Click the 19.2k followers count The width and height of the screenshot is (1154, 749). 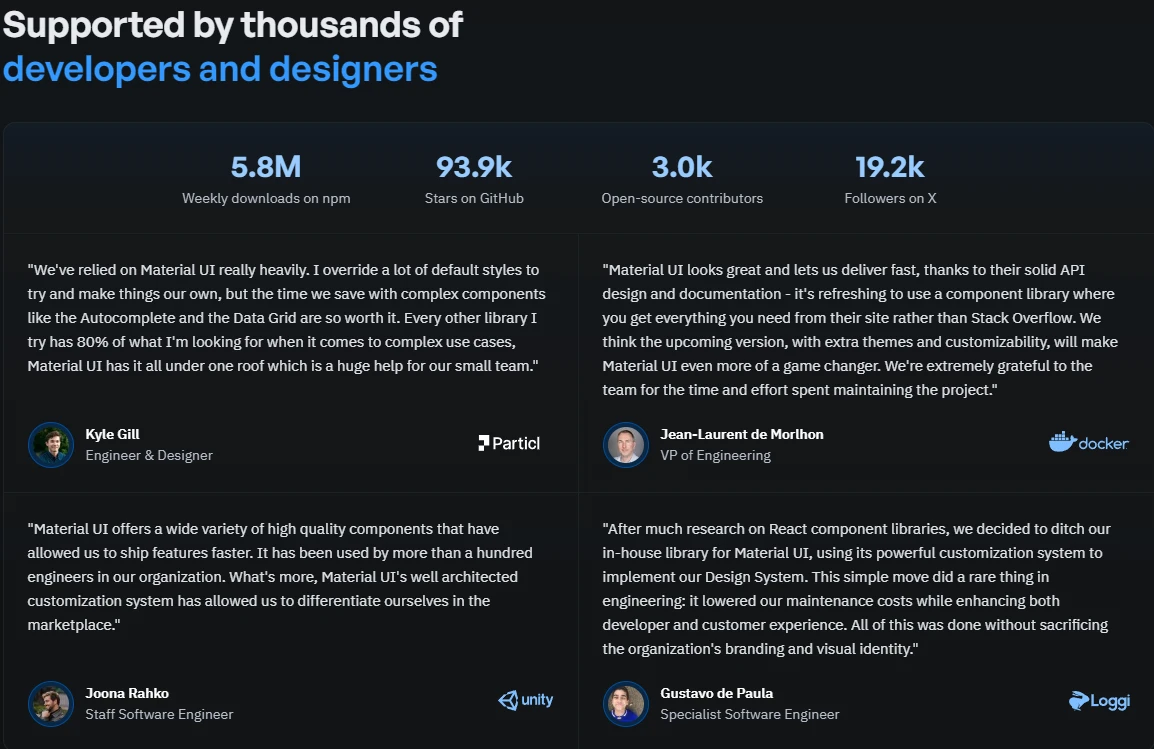pos(890,167)
